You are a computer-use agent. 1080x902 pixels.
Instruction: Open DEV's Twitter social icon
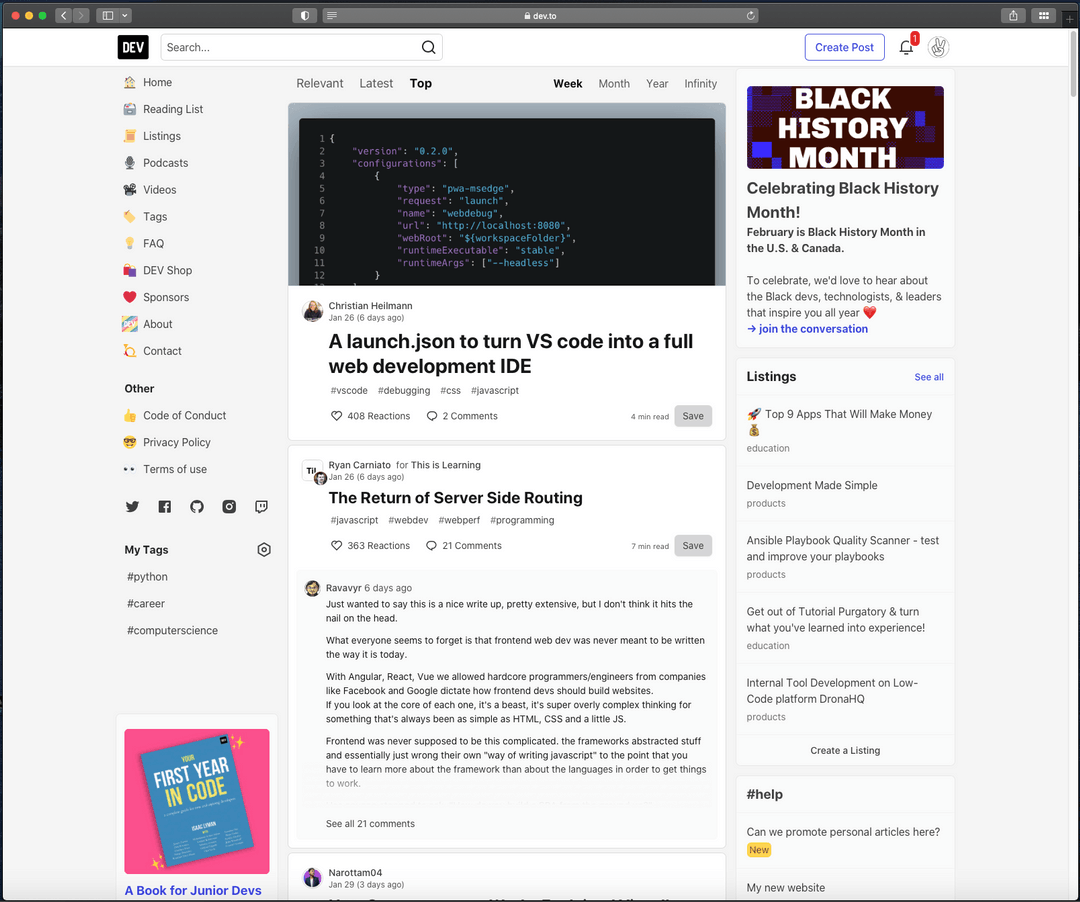click(x=131, y=507)
